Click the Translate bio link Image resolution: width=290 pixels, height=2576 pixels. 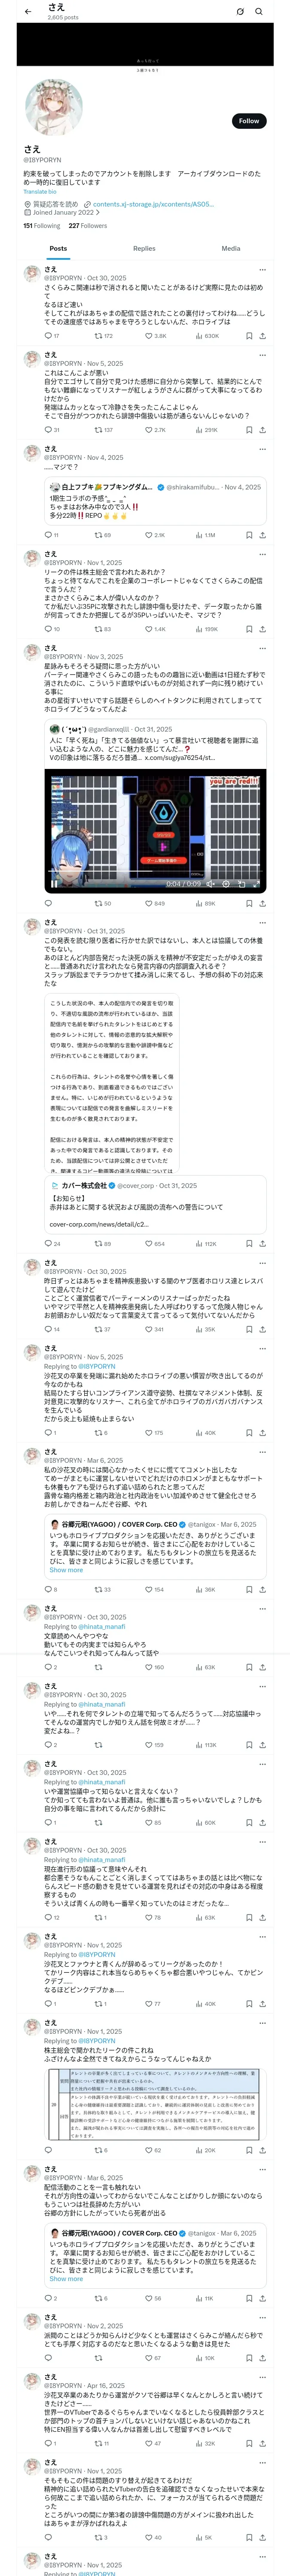tap(40, 192)
